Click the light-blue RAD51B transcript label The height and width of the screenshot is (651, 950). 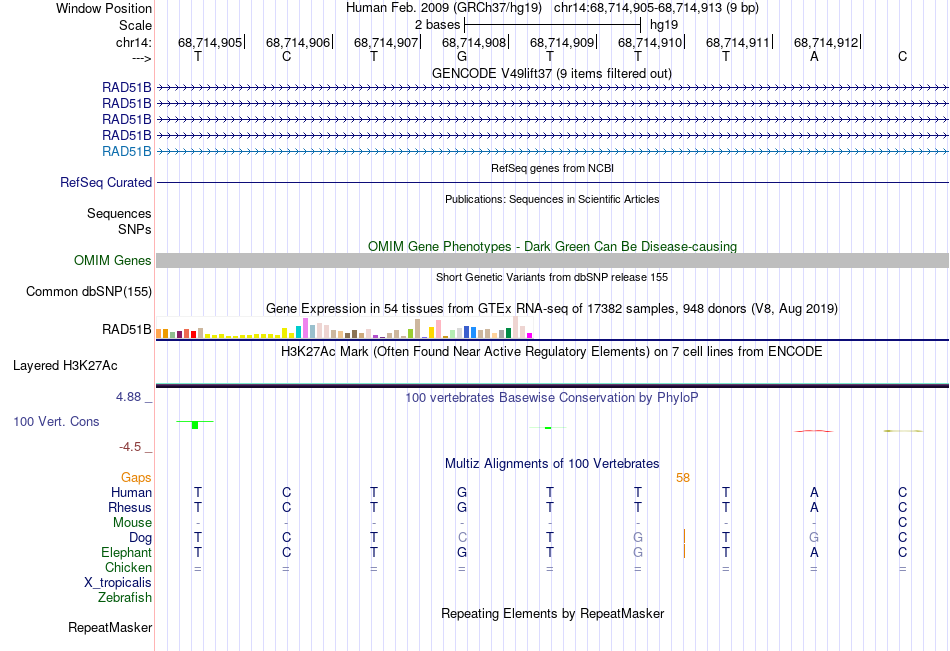[127, 152]
